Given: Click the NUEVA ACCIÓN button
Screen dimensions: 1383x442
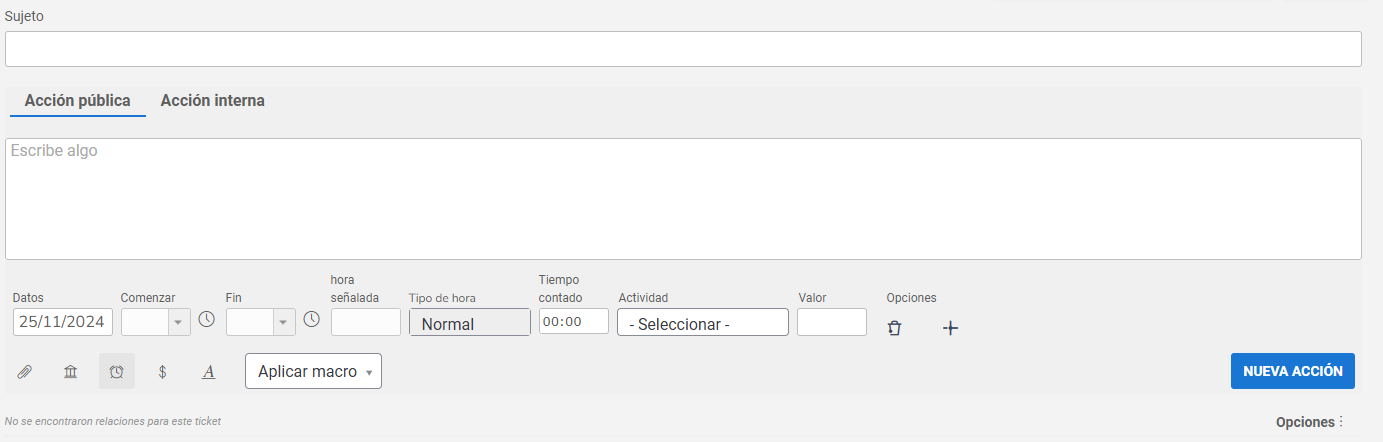Looking at the screenshot, I should click(x=1293, y=370).
